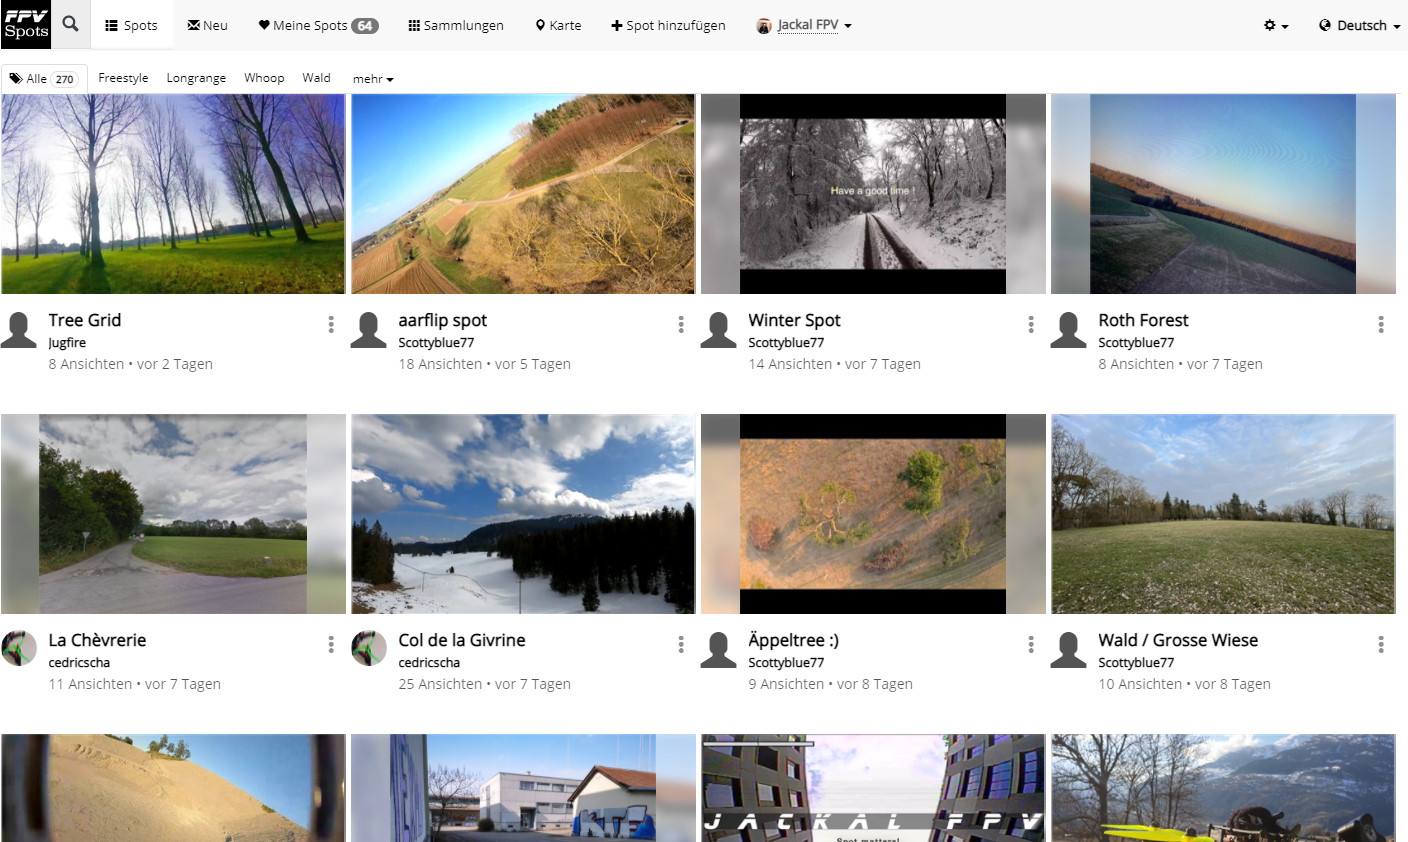Click the 64 badge on Meine Spots

(365, 26)
